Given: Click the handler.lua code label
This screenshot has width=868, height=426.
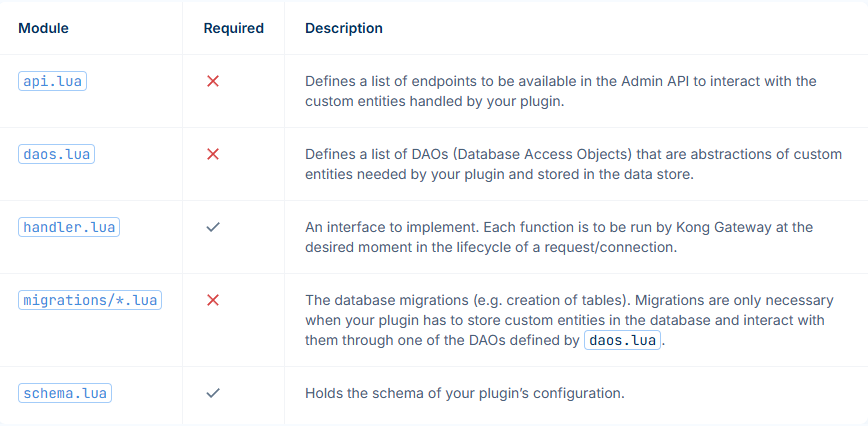Looking at the screenshot, I should point(69,227).
